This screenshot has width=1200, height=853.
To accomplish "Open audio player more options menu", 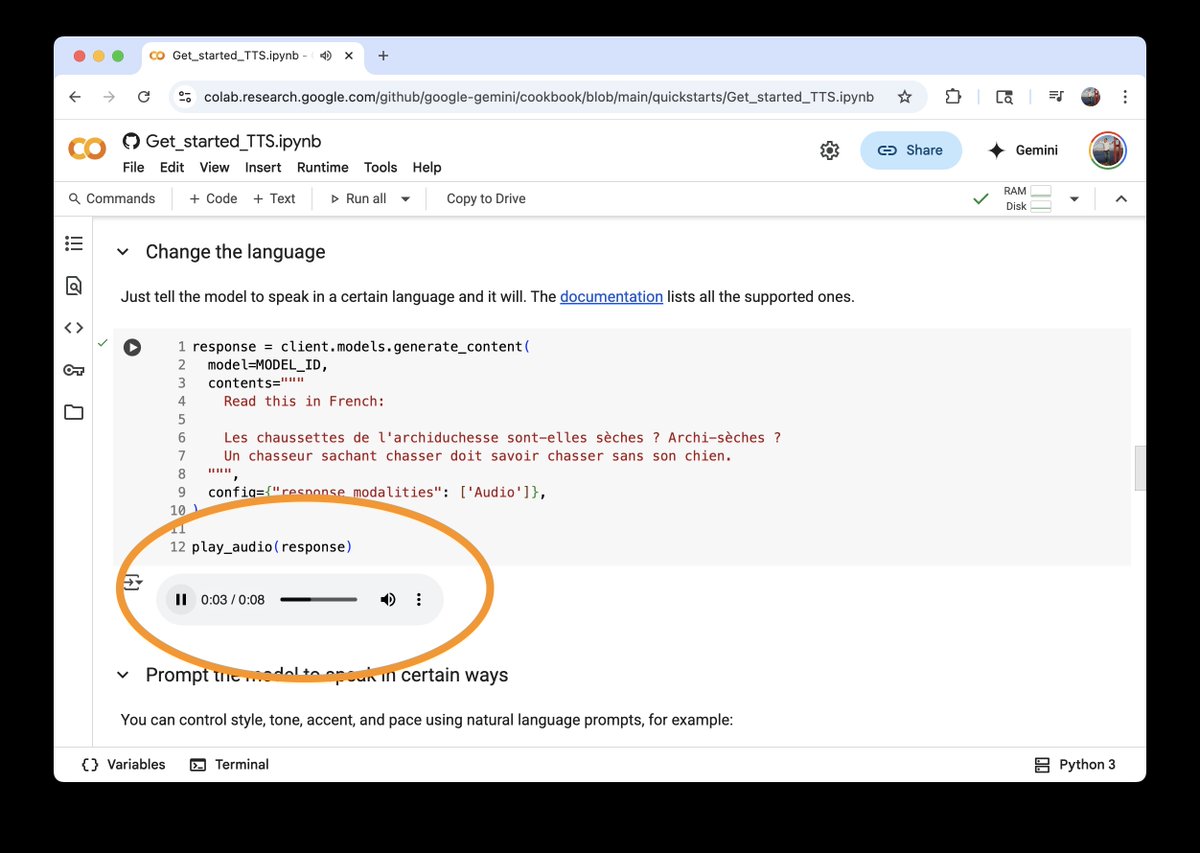I will pos(419,600).
